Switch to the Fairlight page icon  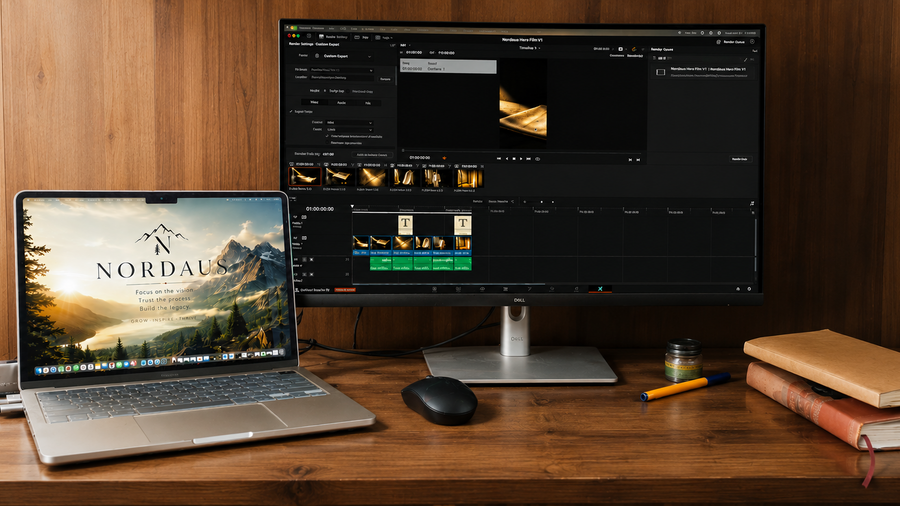[576, 289]
